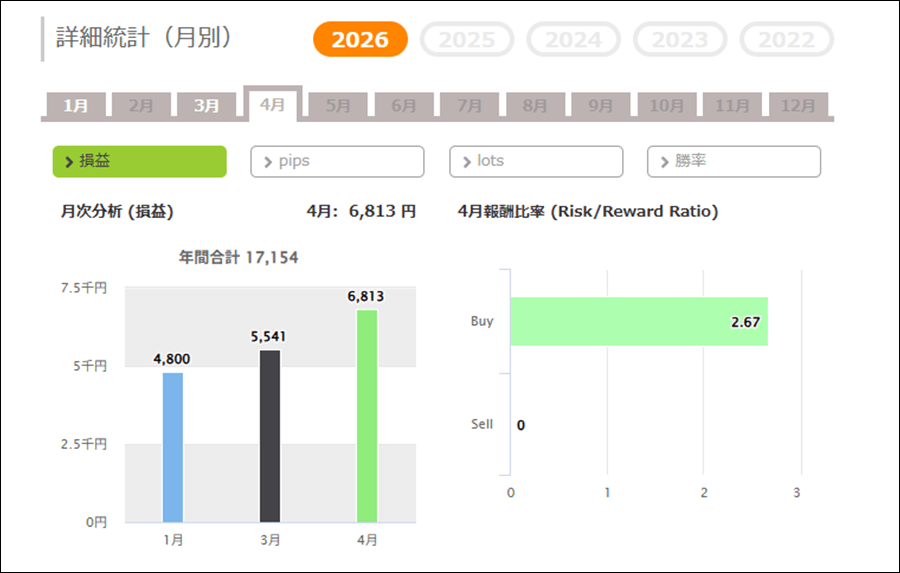Open the 2022 year statistics

[786, 40]
